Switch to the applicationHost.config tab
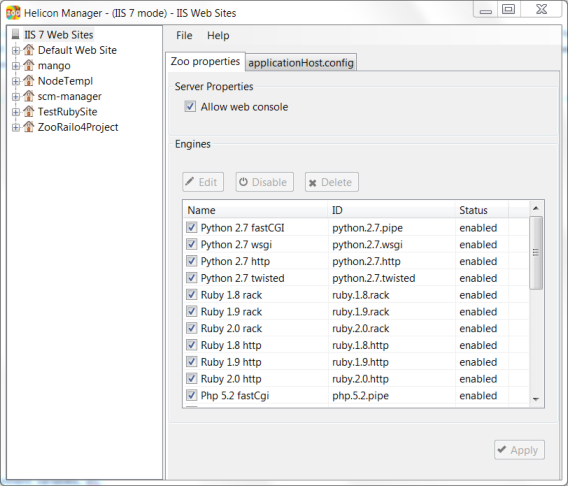 (x=301, y=63)
